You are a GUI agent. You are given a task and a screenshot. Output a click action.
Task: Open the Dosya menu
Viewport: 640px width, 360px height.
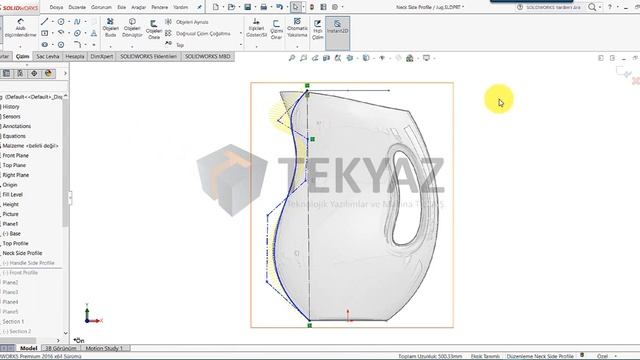pyautogui.click(x=56, y=7)
